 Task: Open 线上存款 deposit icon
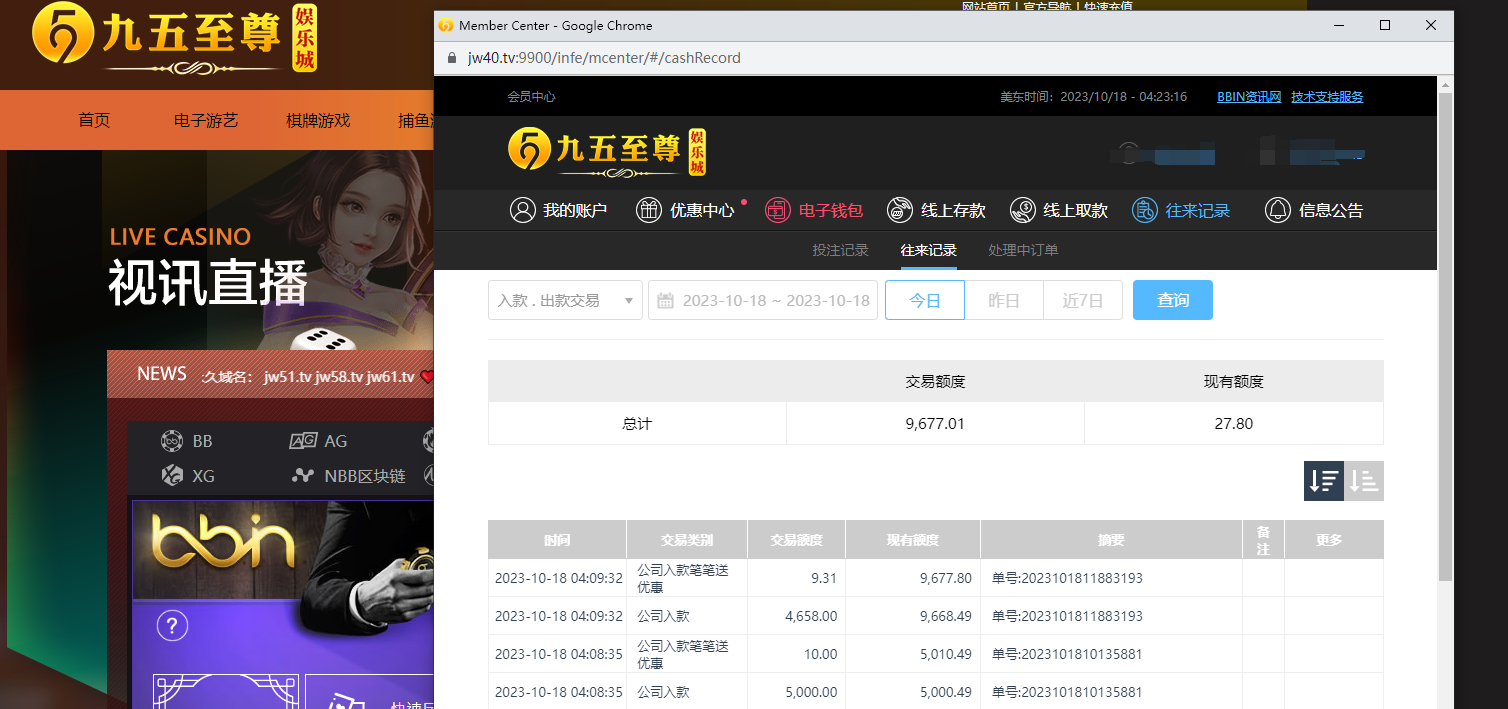pos(900,210)
